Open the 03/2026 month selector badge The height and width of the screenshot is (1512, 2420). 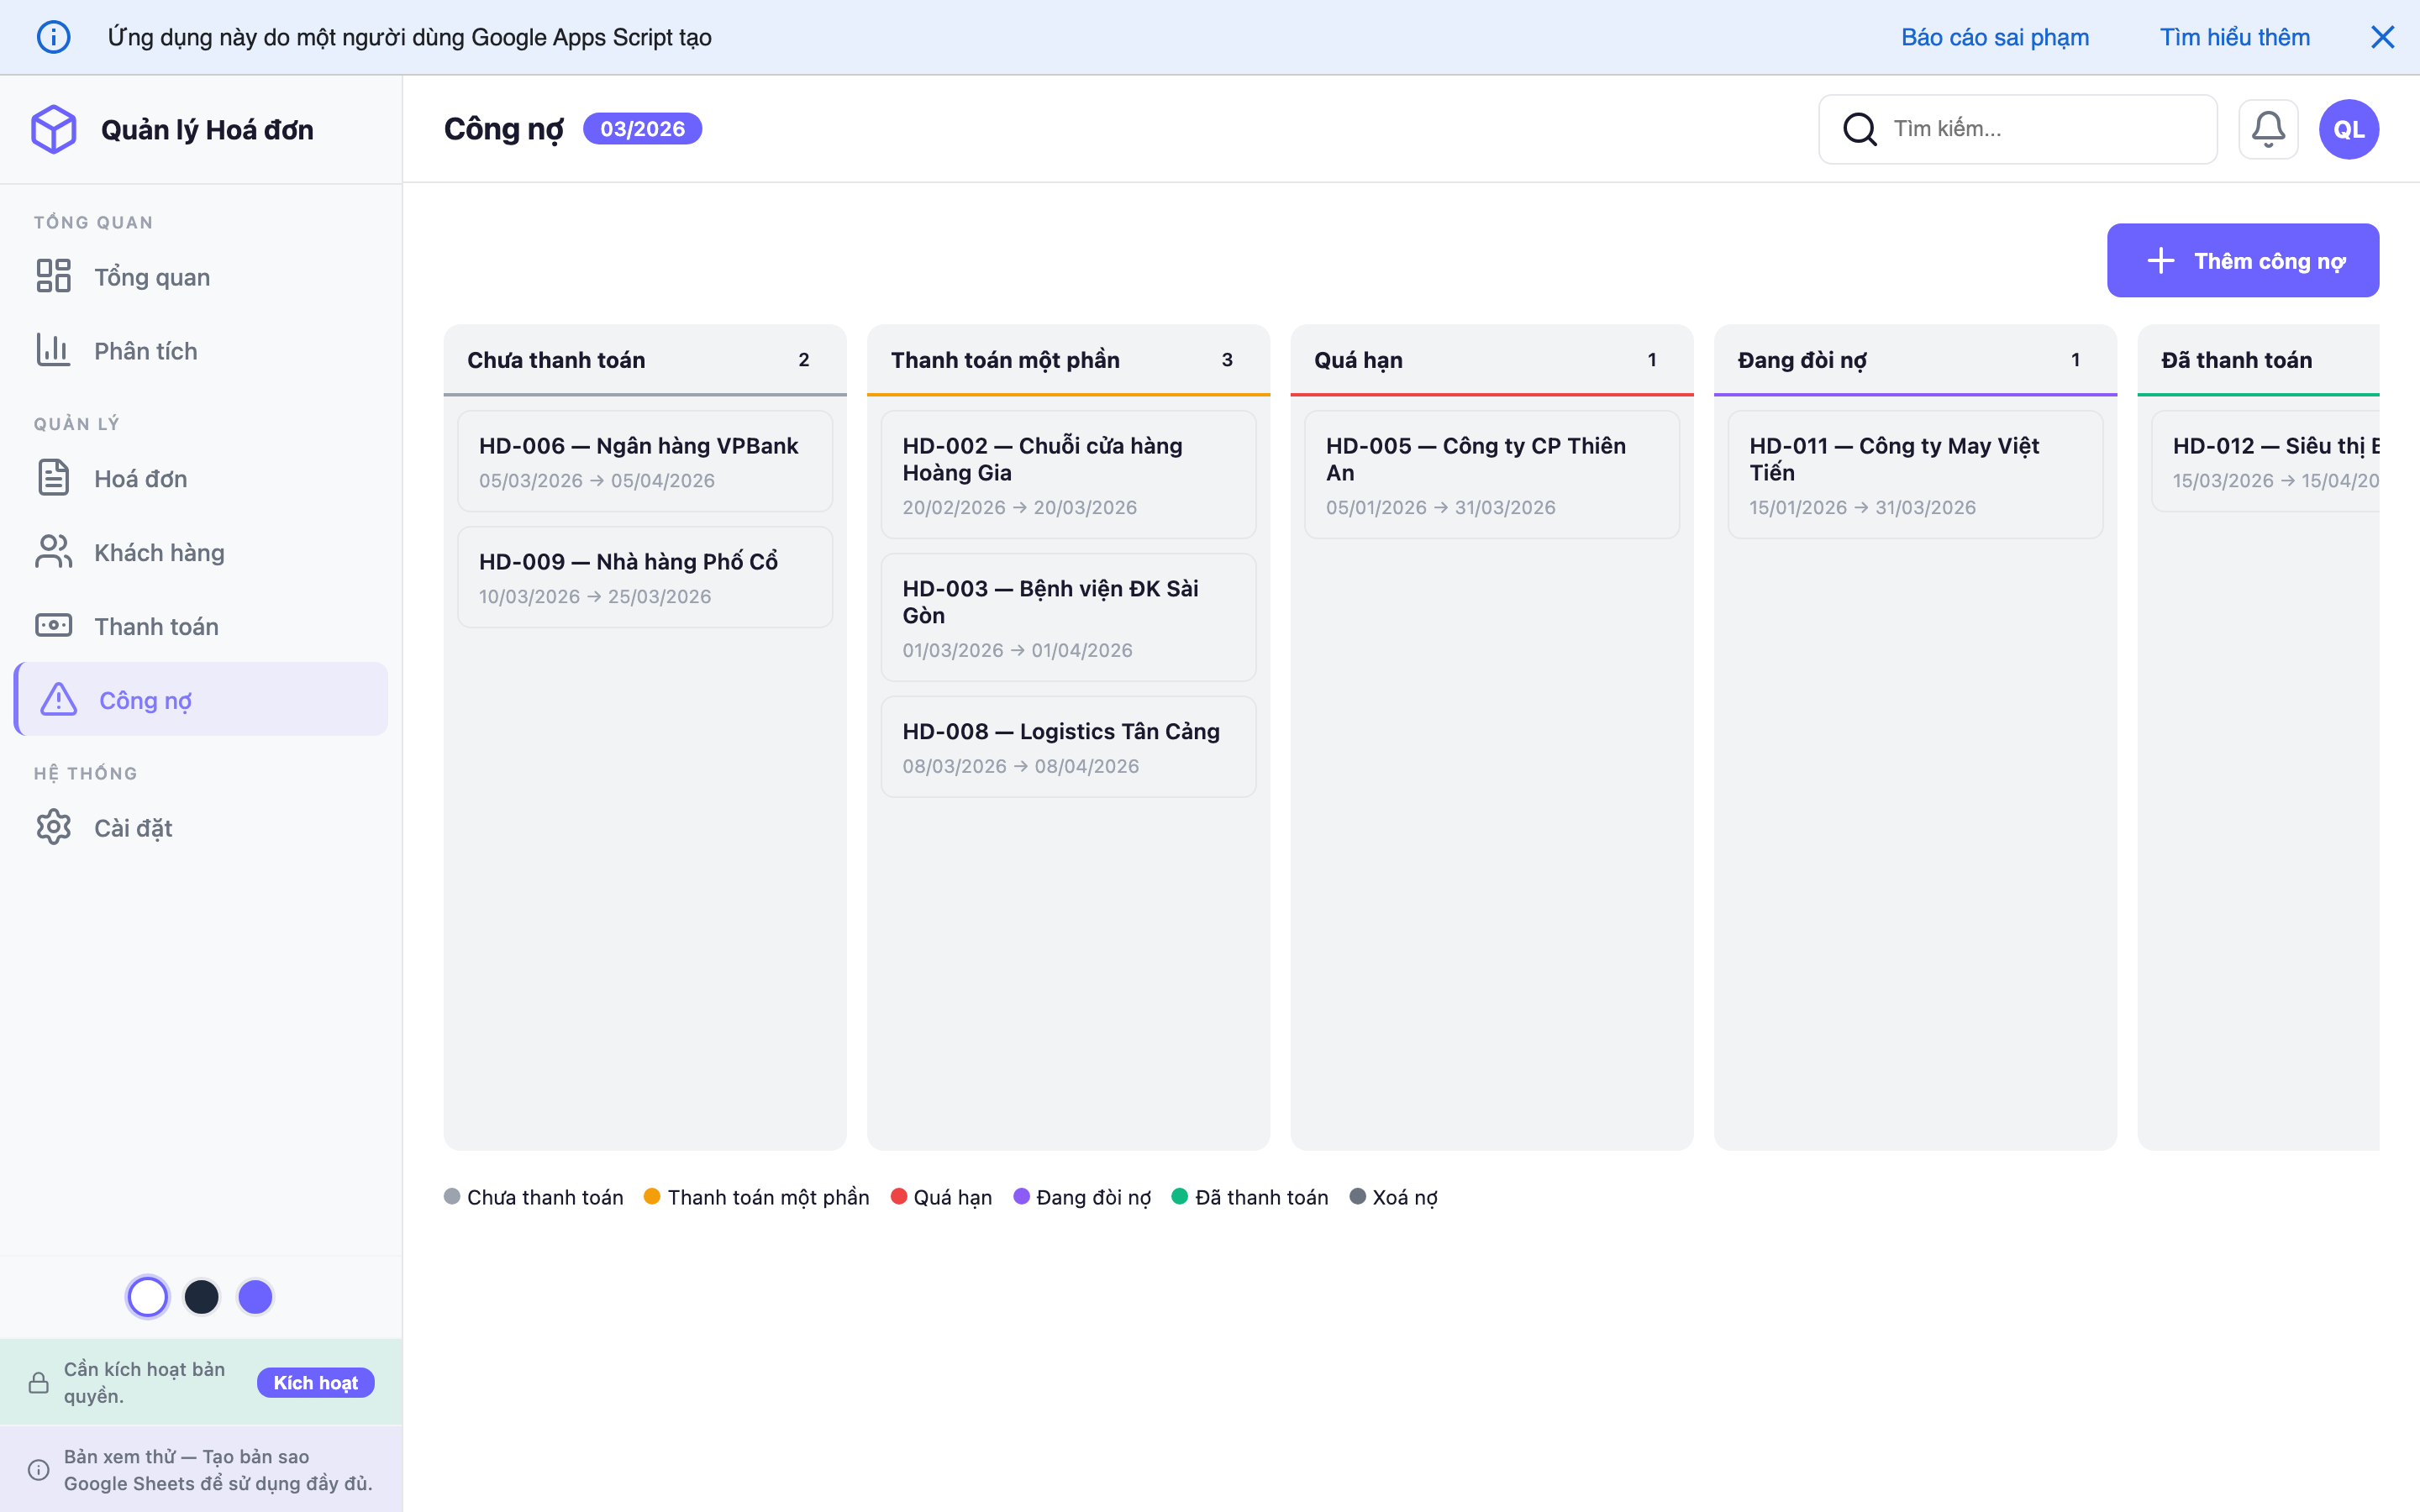click(x=642, y=128)
